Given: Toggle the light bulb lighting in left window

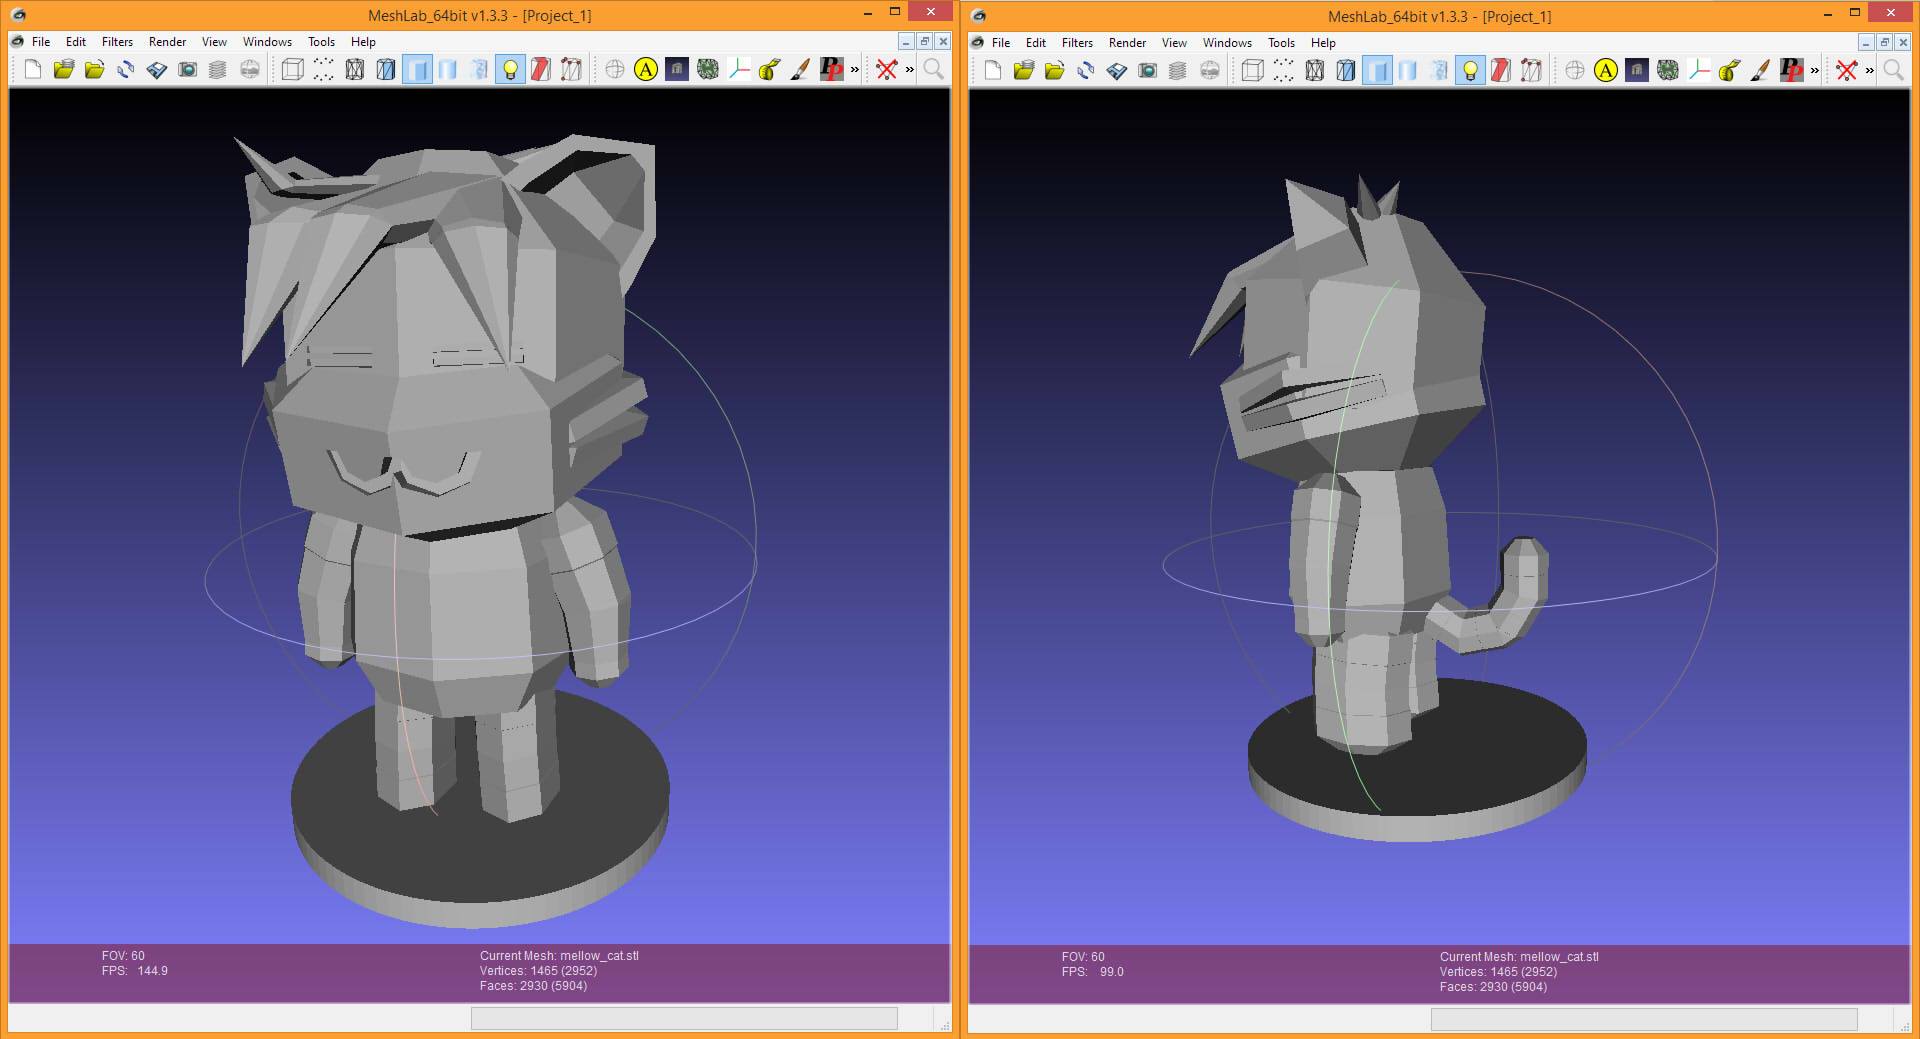Looking at the screenshot, I should pos(510,69).
